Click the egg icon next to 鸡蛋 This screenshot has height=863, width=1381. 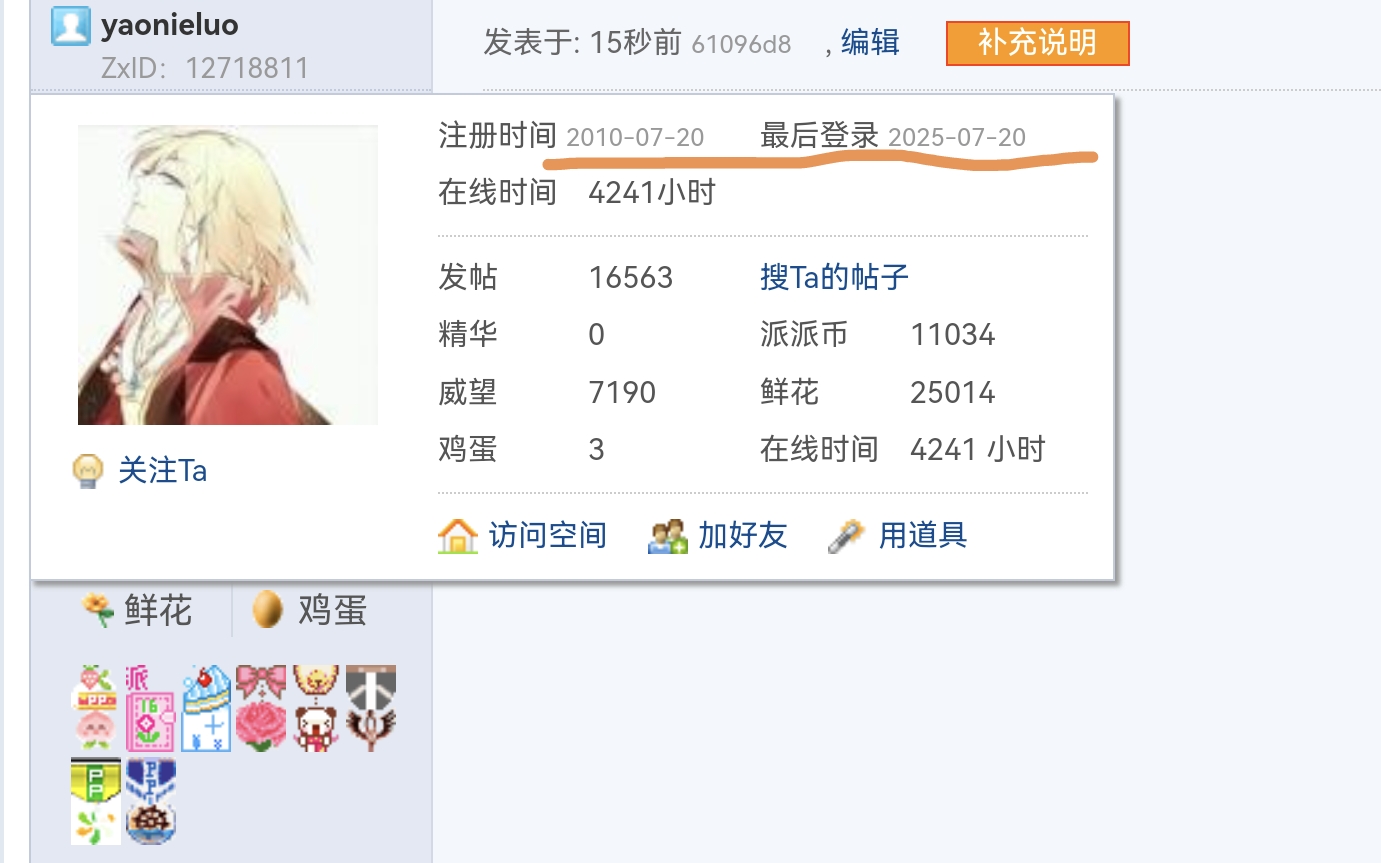267,609
